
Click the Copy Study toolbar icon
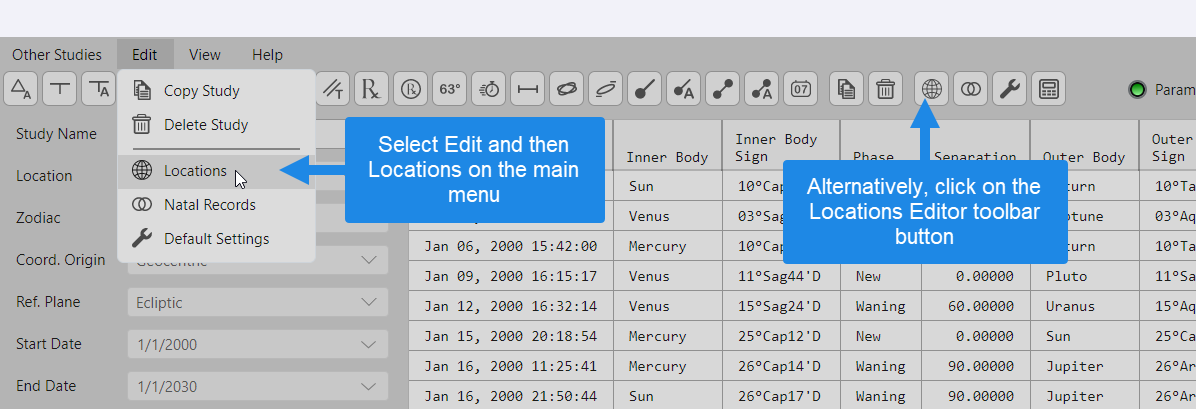tap(846, 89)
